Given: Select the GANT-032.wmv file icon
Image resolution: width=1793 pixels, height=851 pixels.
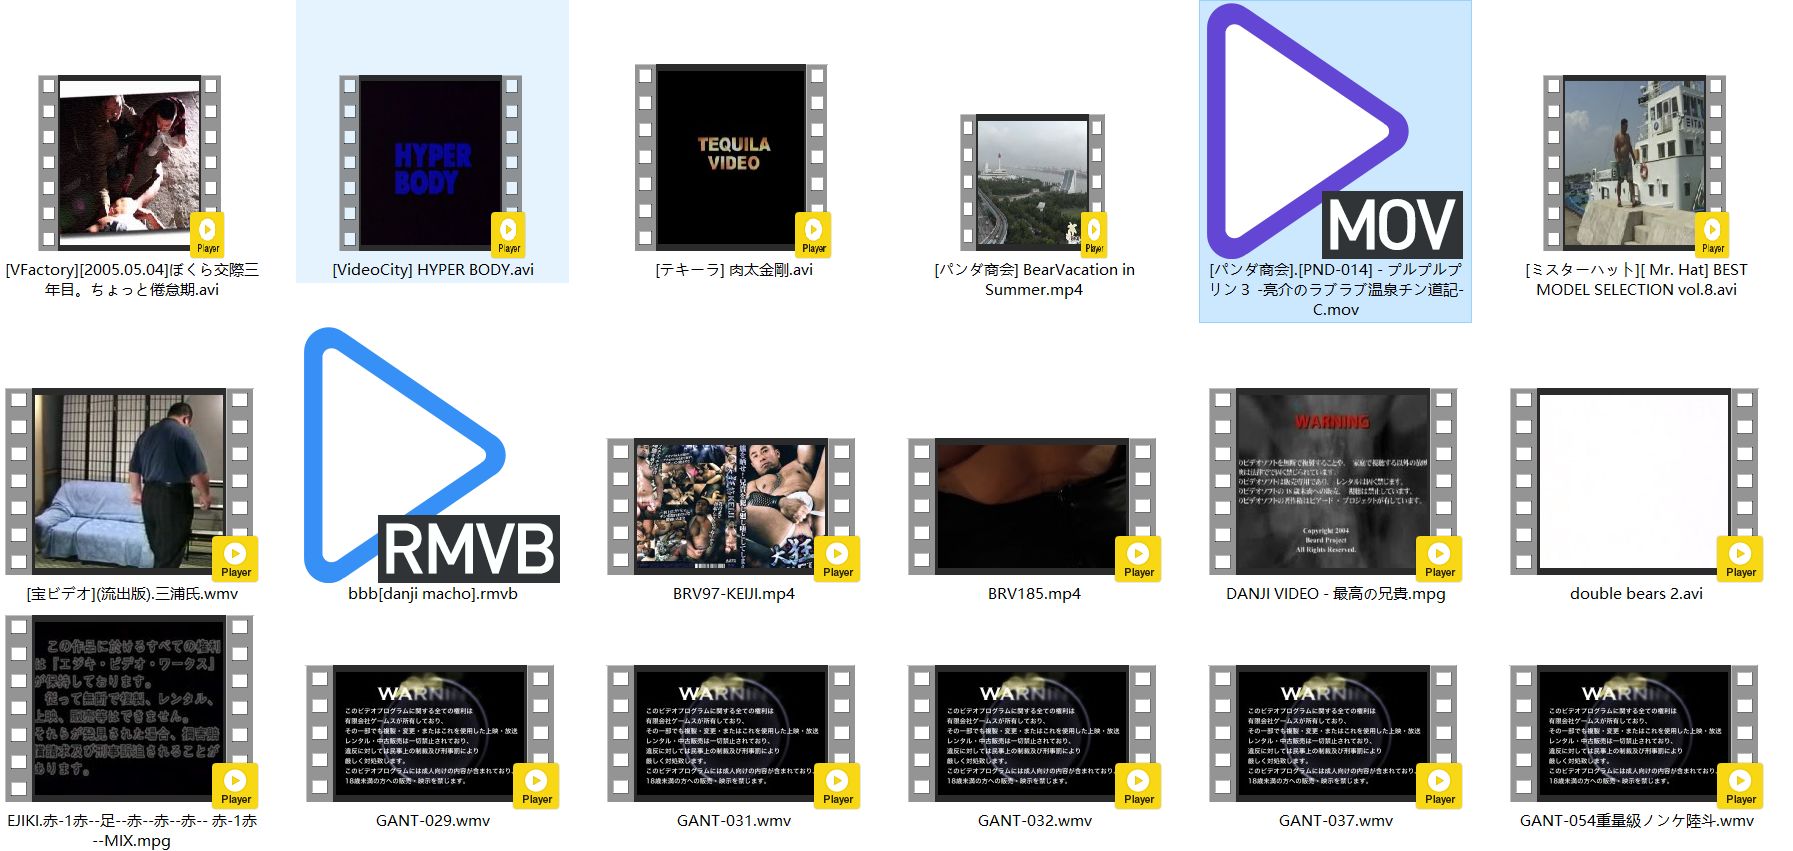Looking at the screenshot, I should [1032, 733].
